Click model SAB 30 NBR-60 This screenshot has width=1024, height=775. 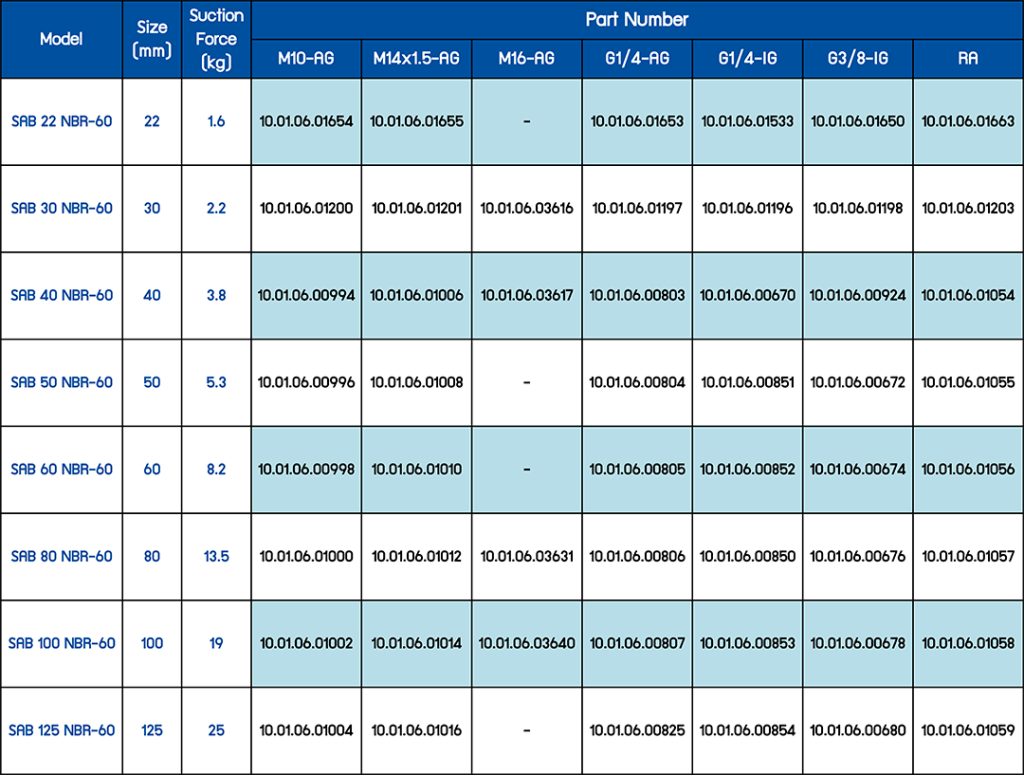[x=61, y=208]
